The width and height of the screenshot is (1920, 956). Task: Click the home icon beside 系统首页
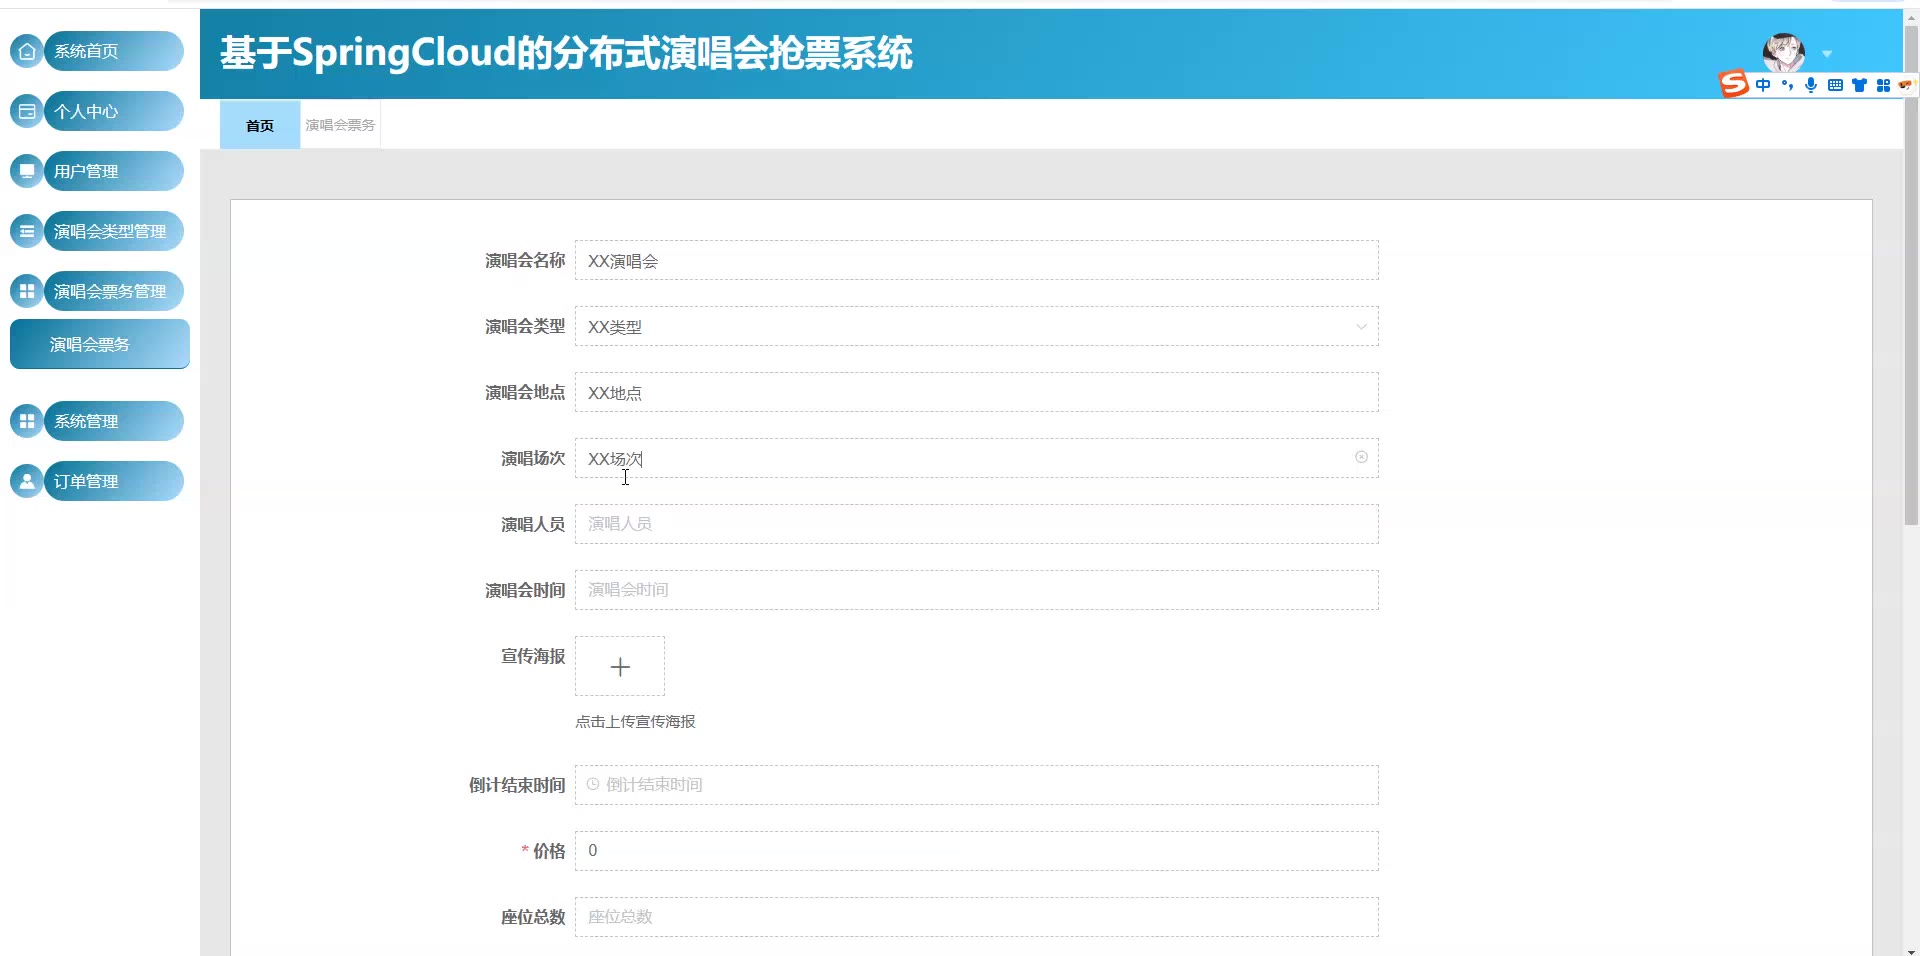tap(27, 51)
